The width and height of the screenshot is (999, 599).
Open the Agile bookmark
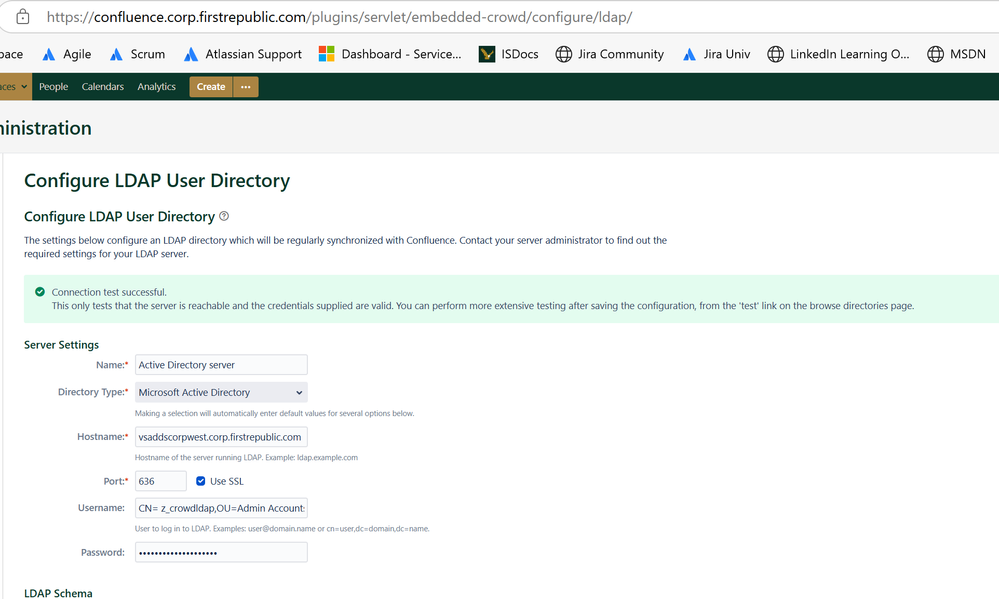point(67,54)
